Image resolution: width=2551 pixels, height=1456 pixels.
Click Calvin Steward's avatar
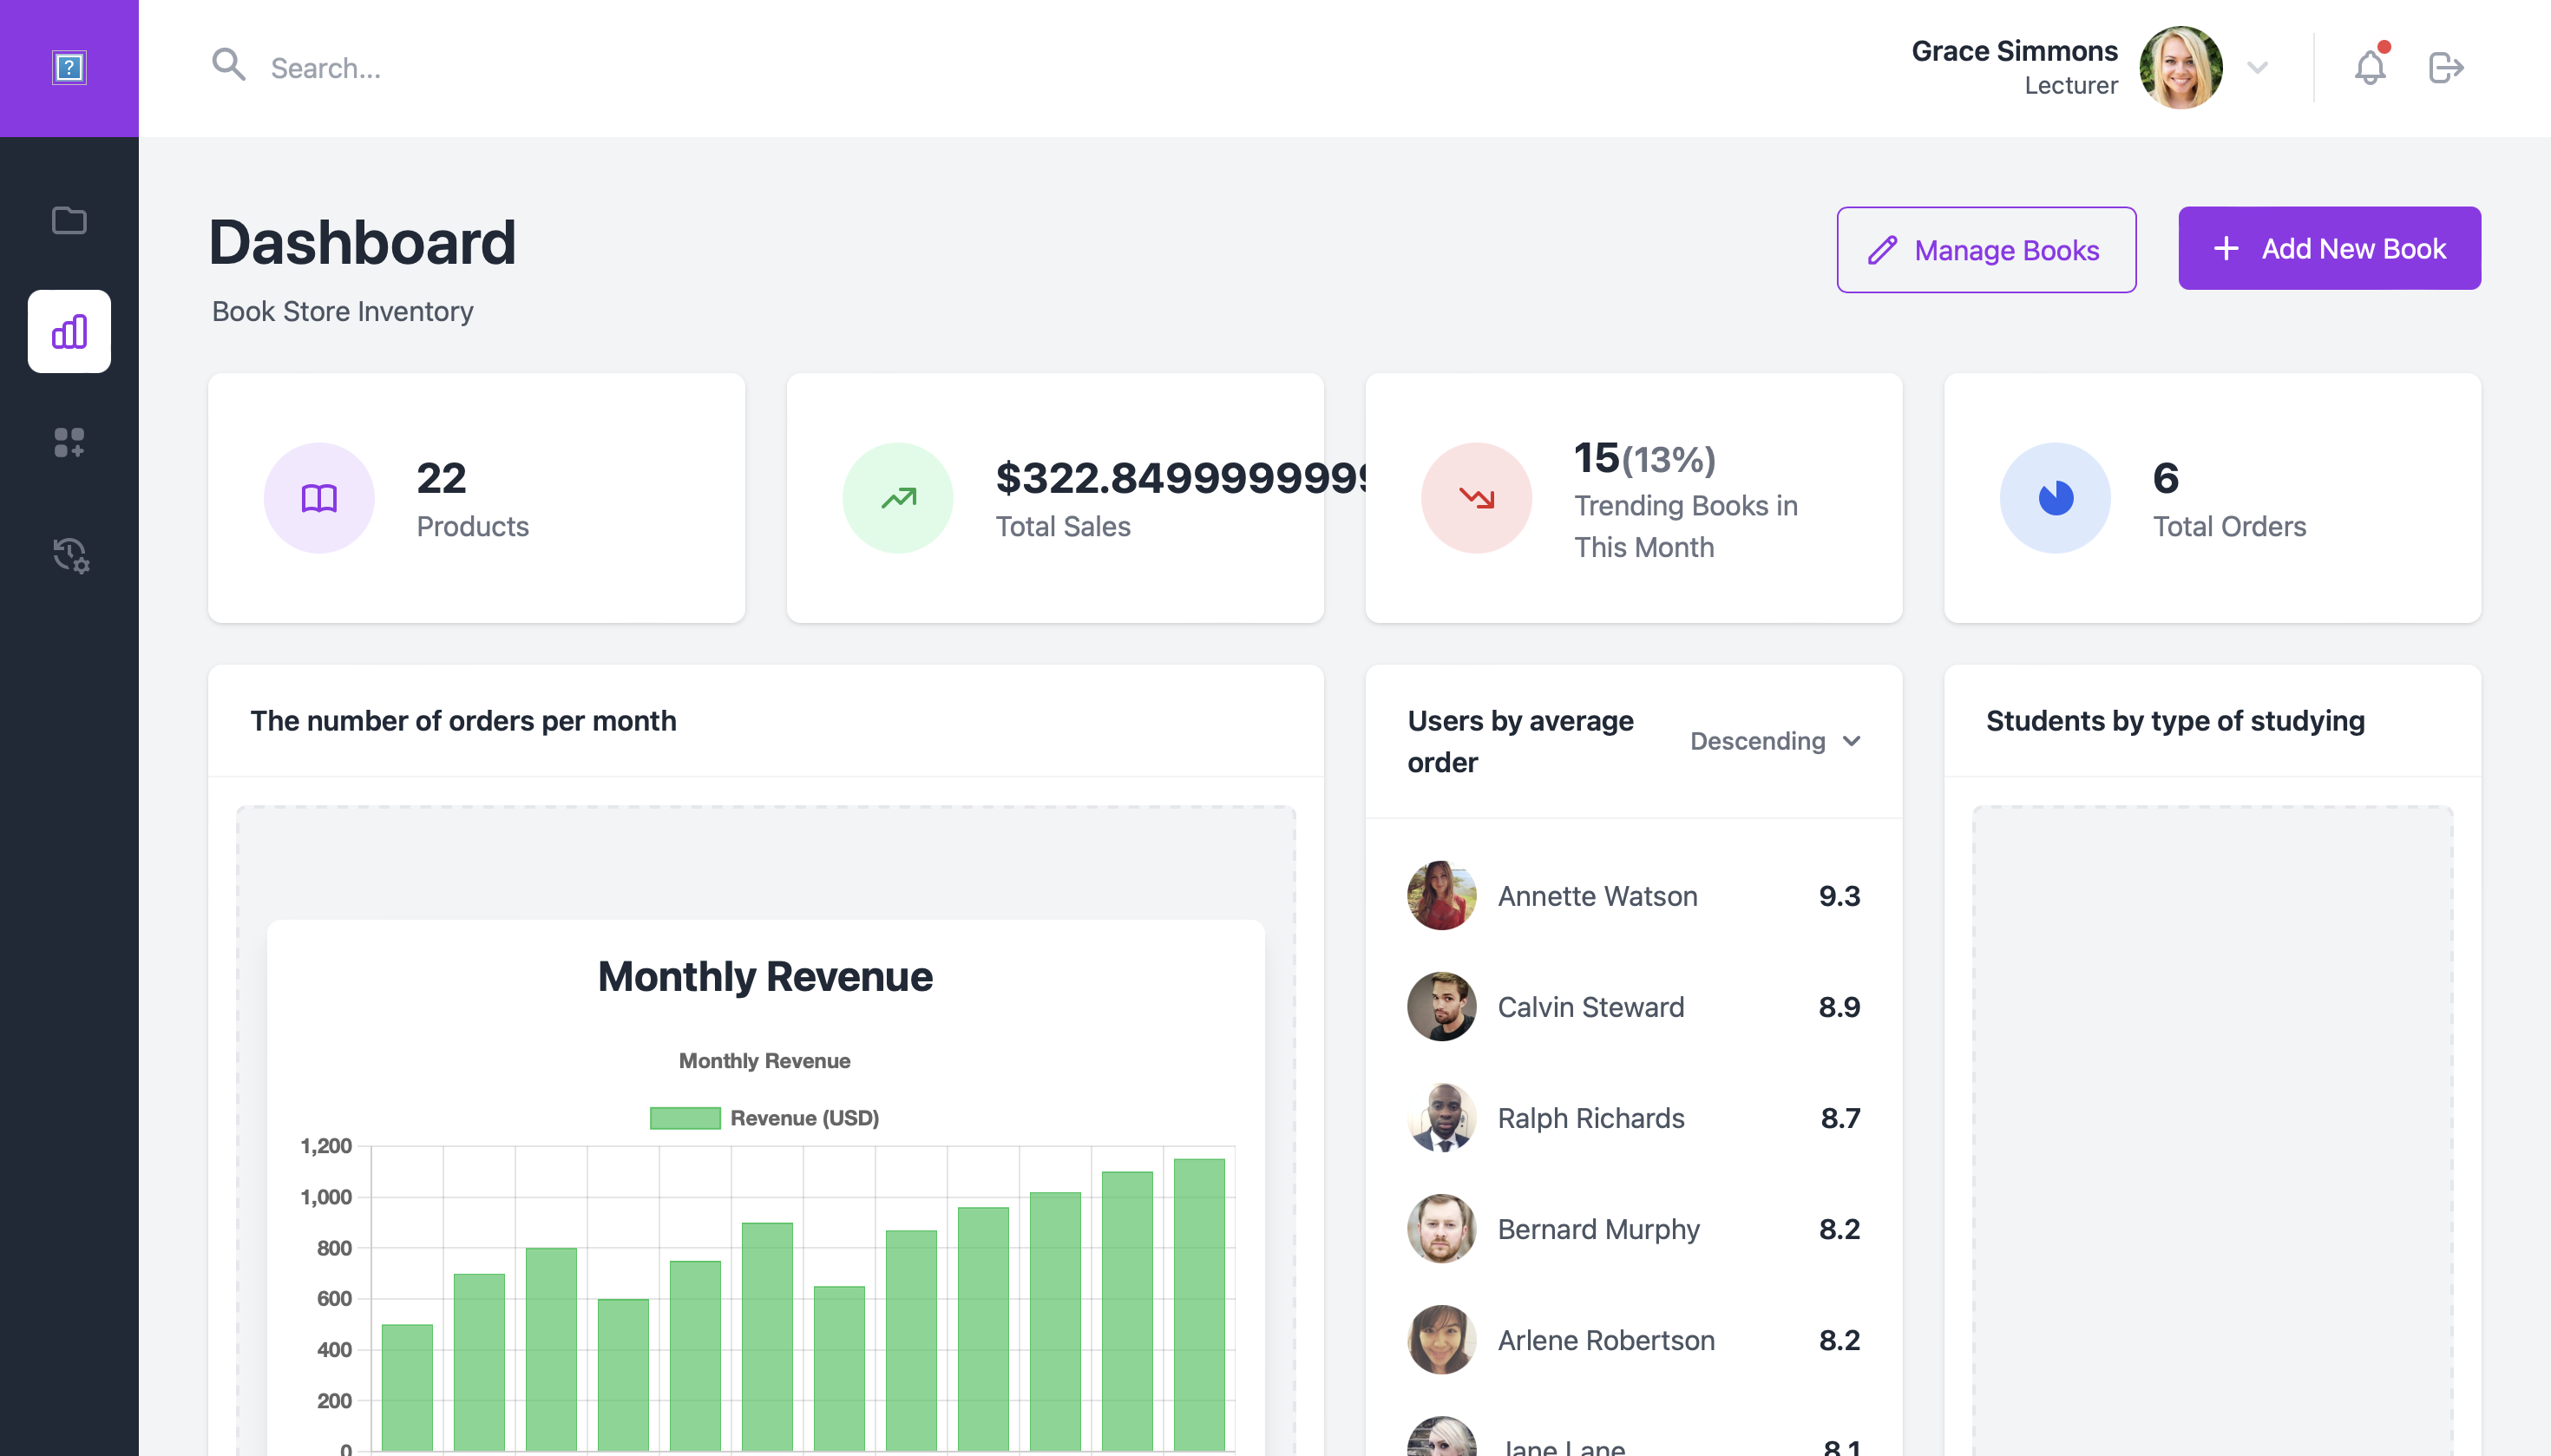(x=1441, y=1007)
